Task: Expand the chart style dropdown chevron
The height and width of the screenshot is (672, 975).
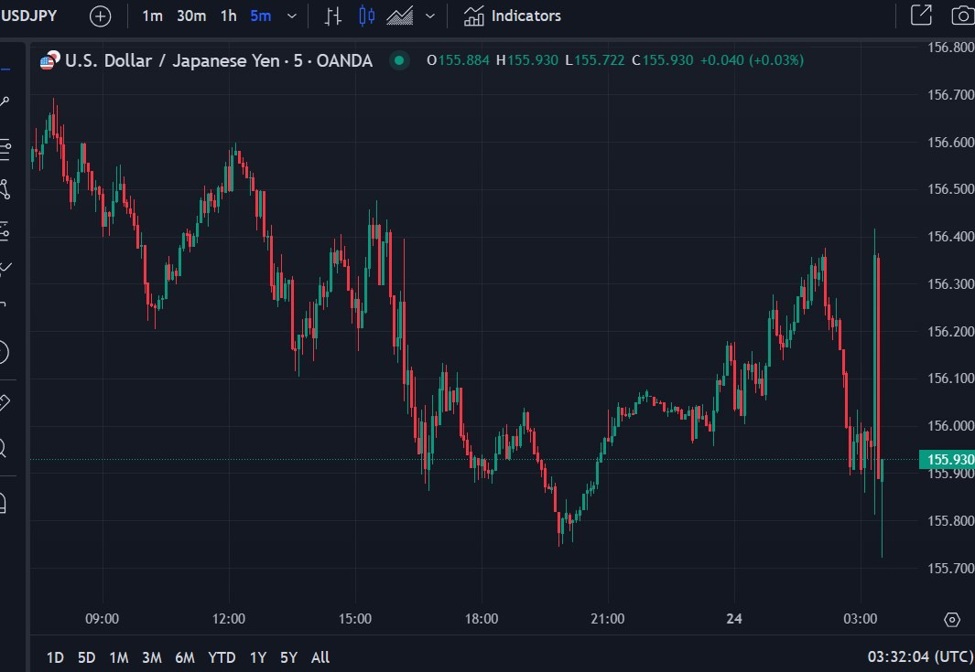Action: pyautogui.click(x=430, y=16)
